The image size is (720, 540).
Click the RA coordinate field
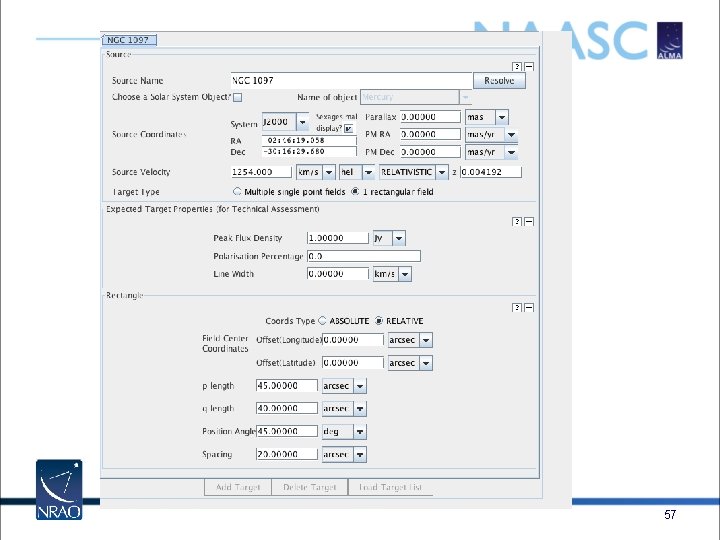click(309, 141)
